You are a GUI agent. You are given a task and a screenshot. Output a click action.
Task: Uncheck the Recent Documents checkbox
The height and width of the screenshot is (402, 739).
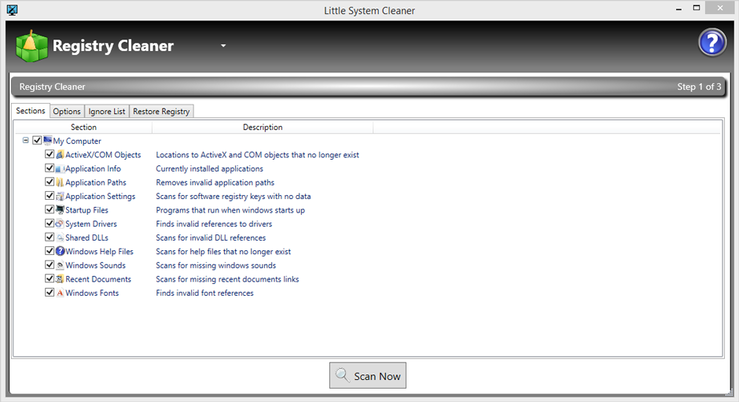point(49,279)
